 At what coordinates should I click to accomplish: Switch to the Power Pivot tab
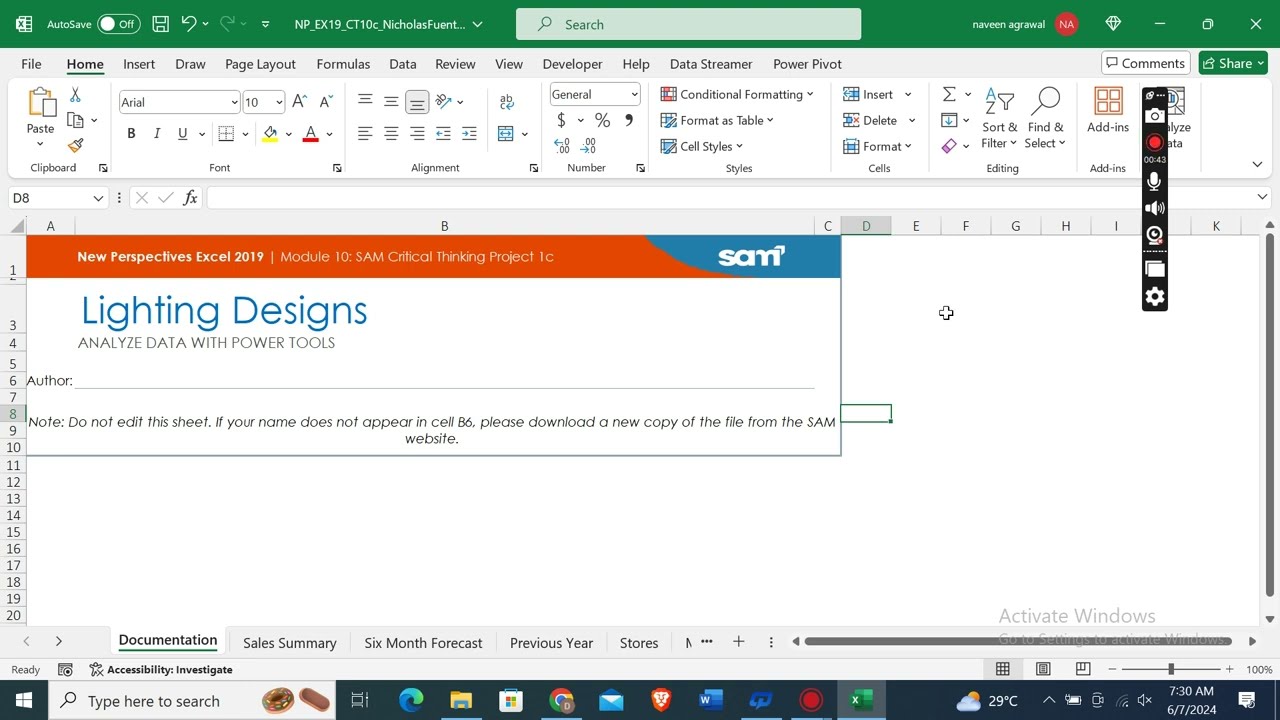(807, 64)
